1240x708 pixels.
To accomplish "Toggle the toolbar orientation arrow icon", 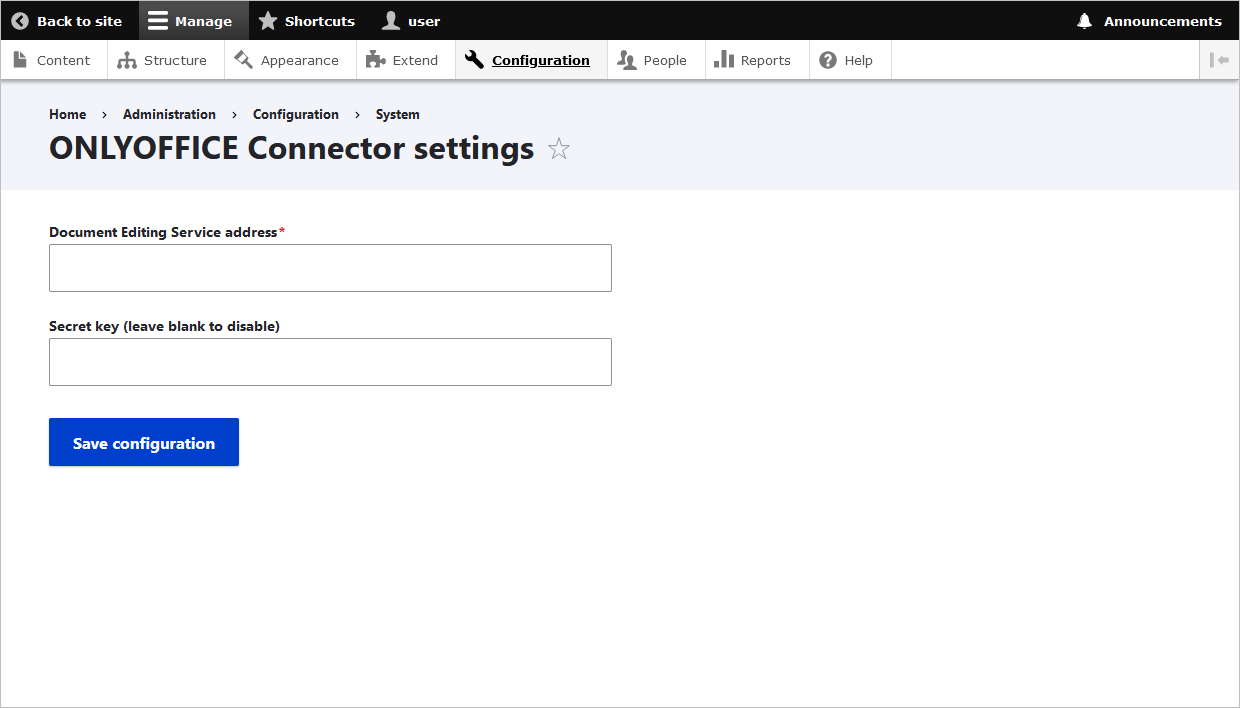I will click(x=1219, y=60).
